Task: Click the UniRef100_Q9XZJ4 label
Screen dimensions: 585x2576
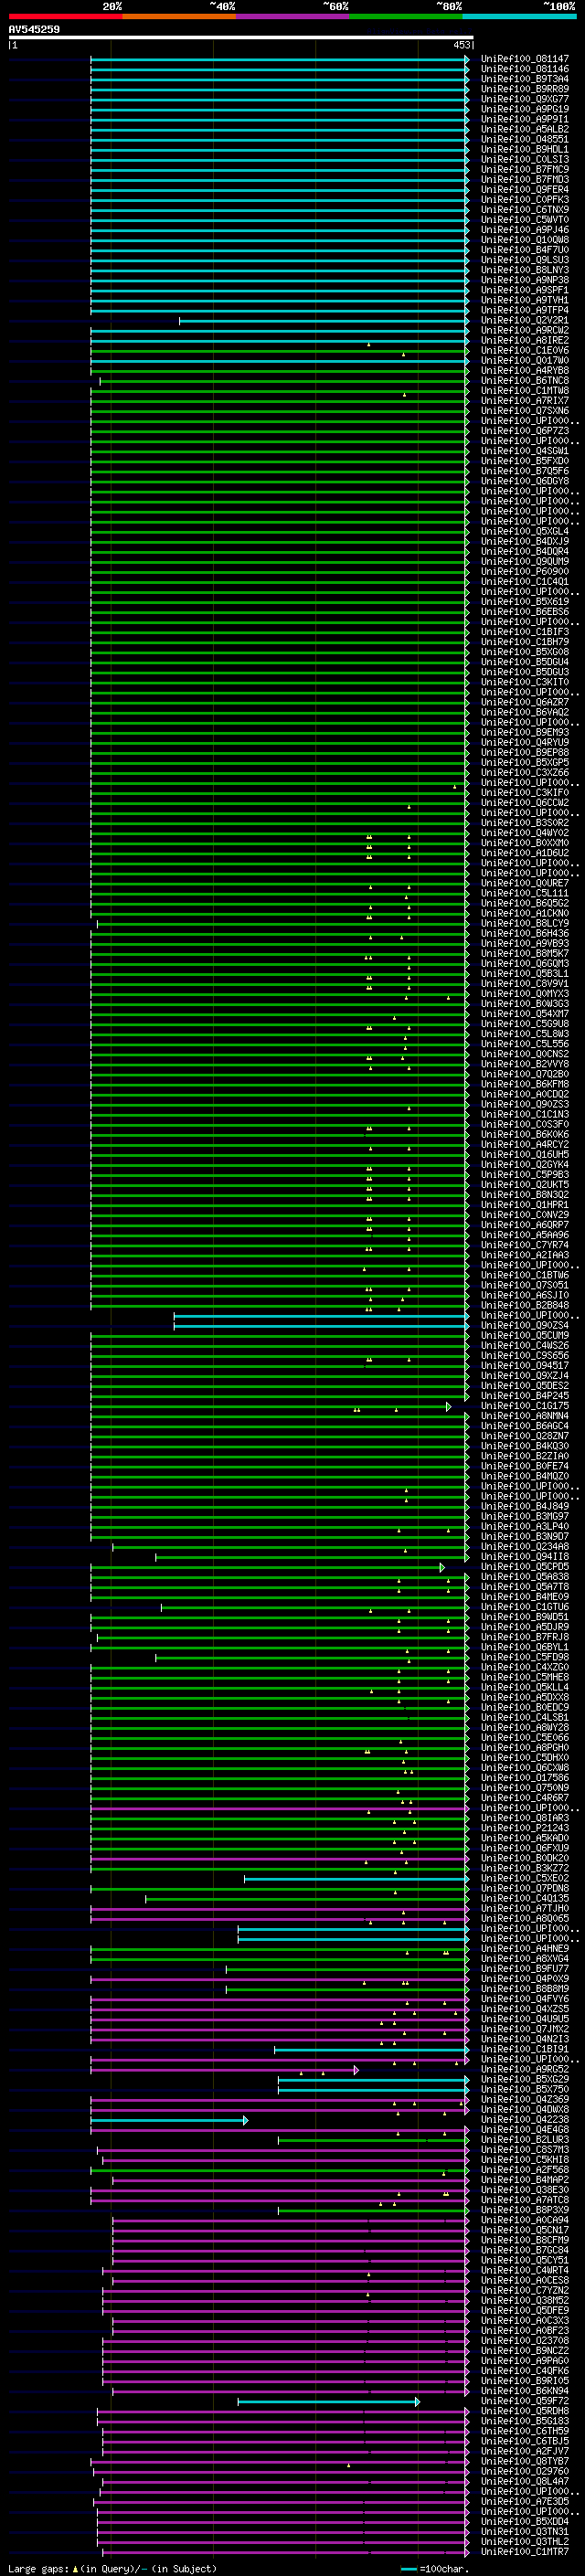Action: [525, 1376]
